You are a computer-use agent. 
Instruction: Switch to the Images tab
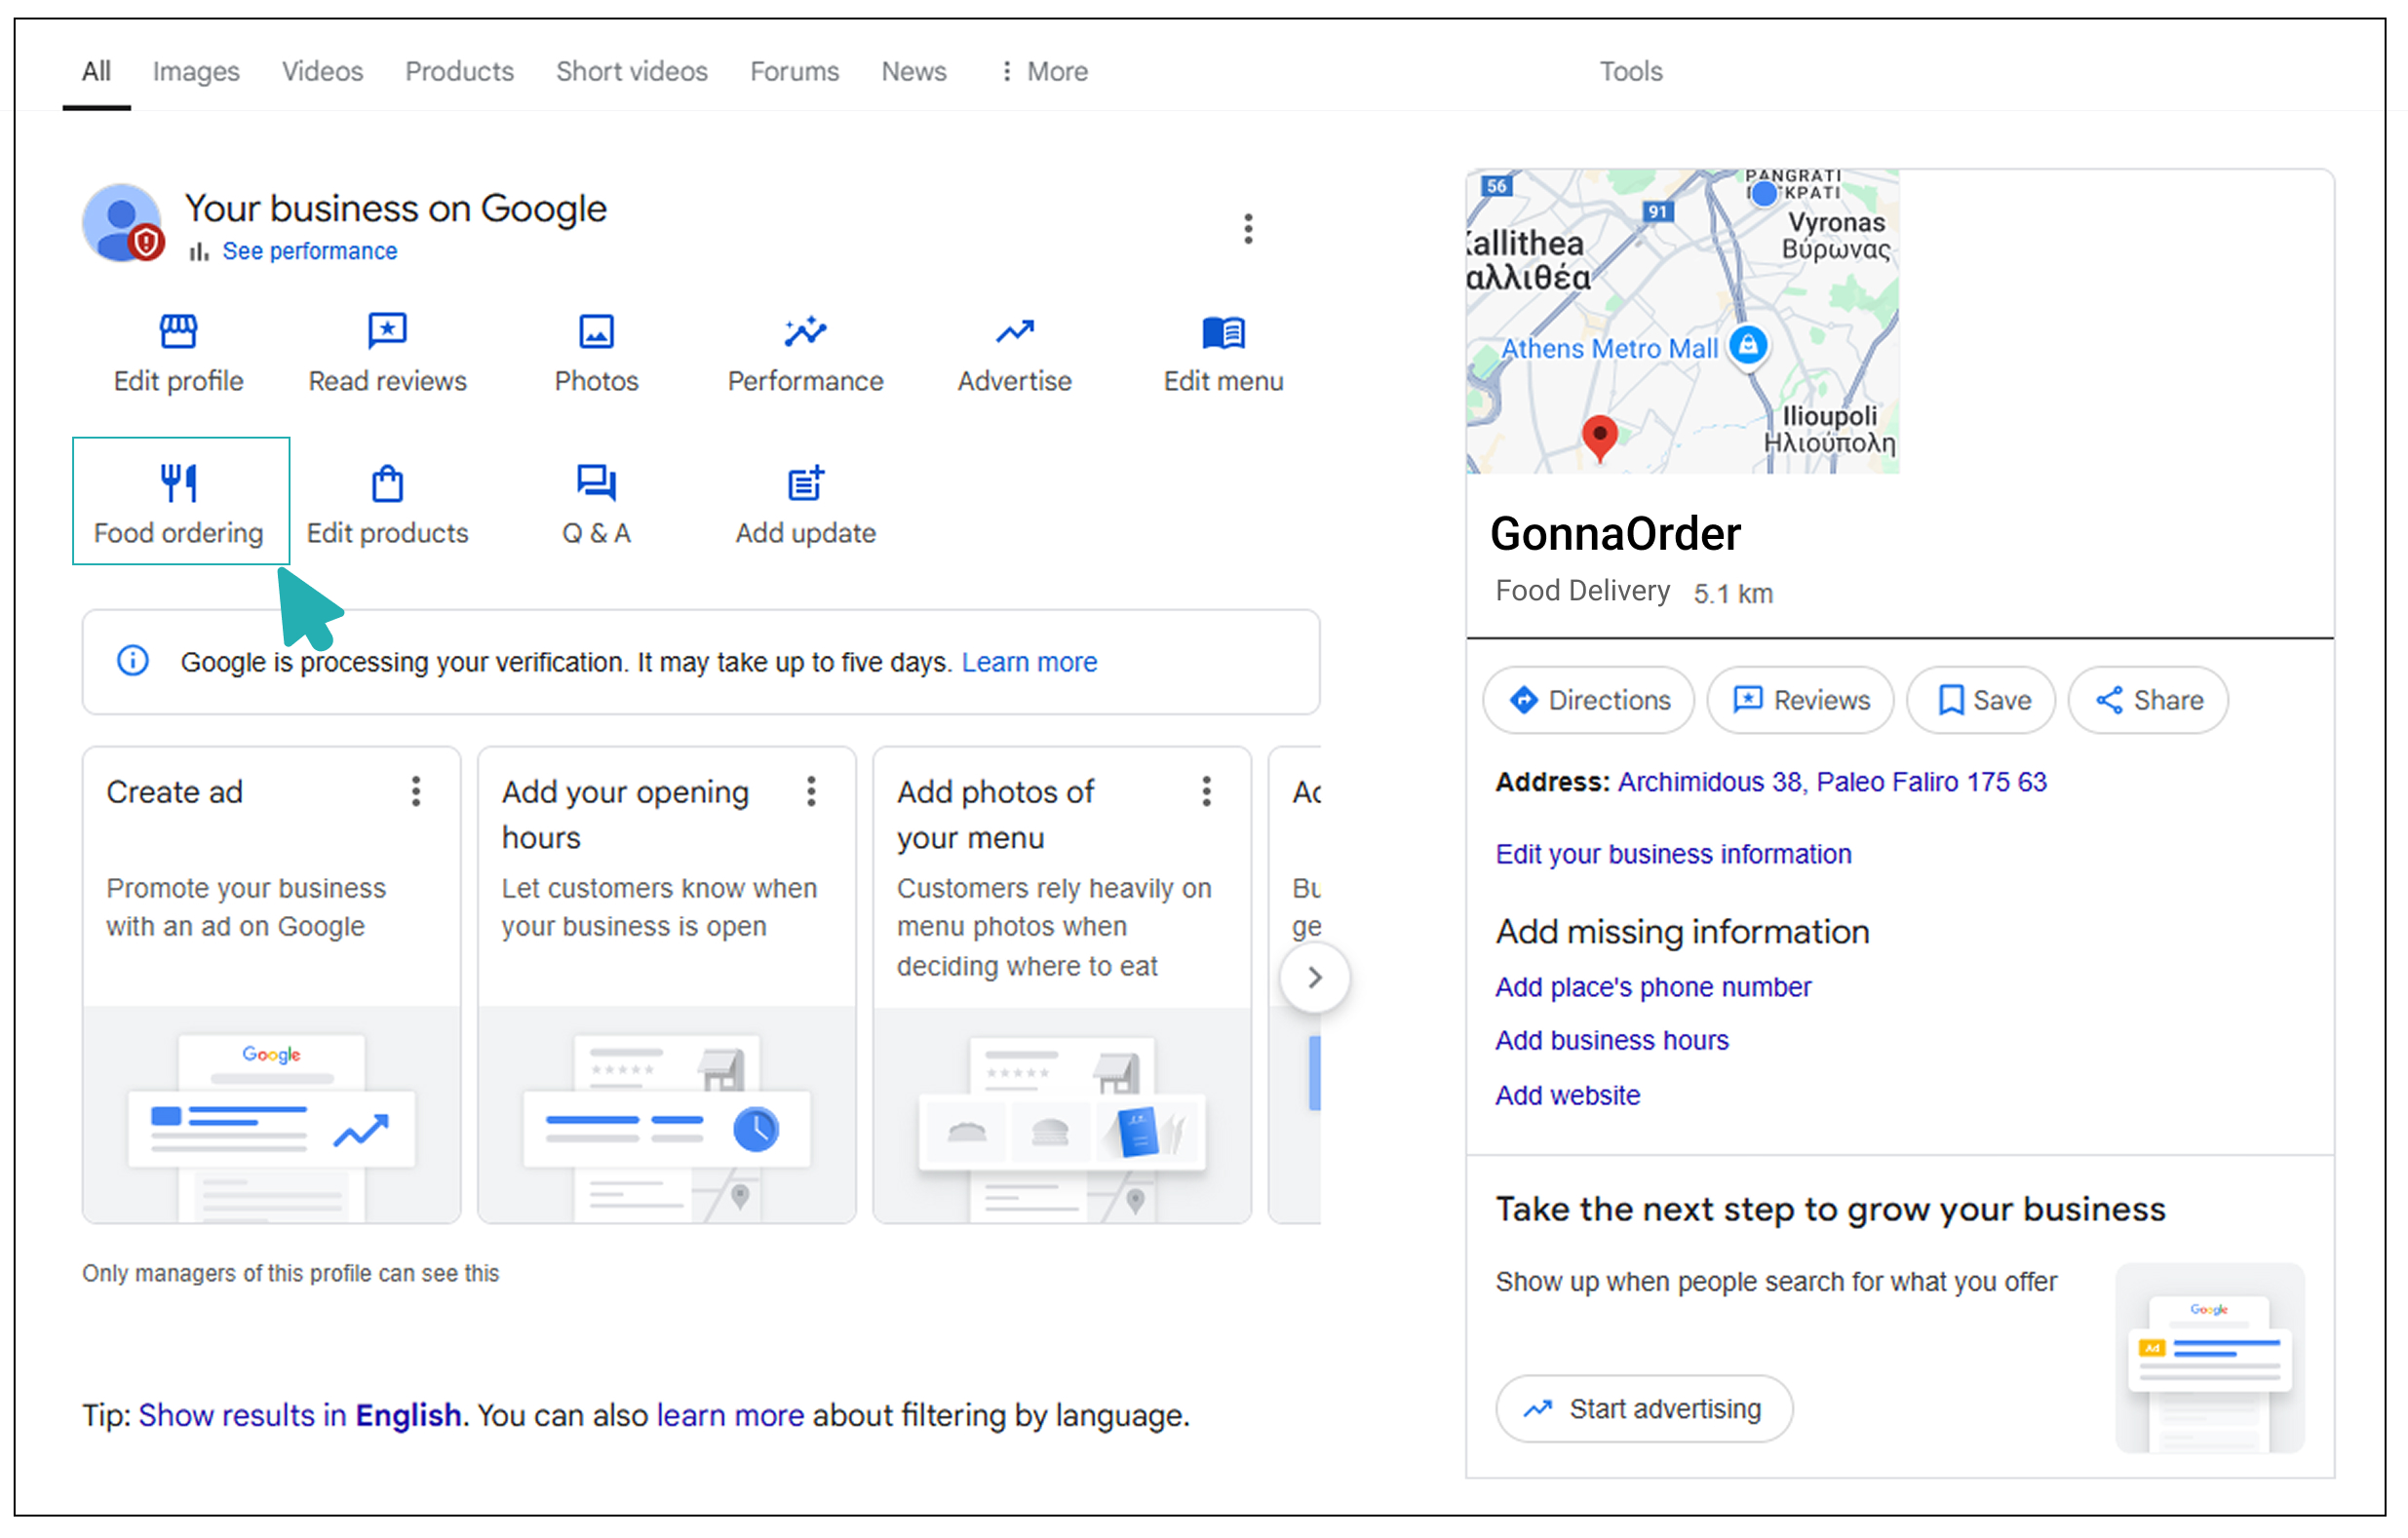coord(196,71)
